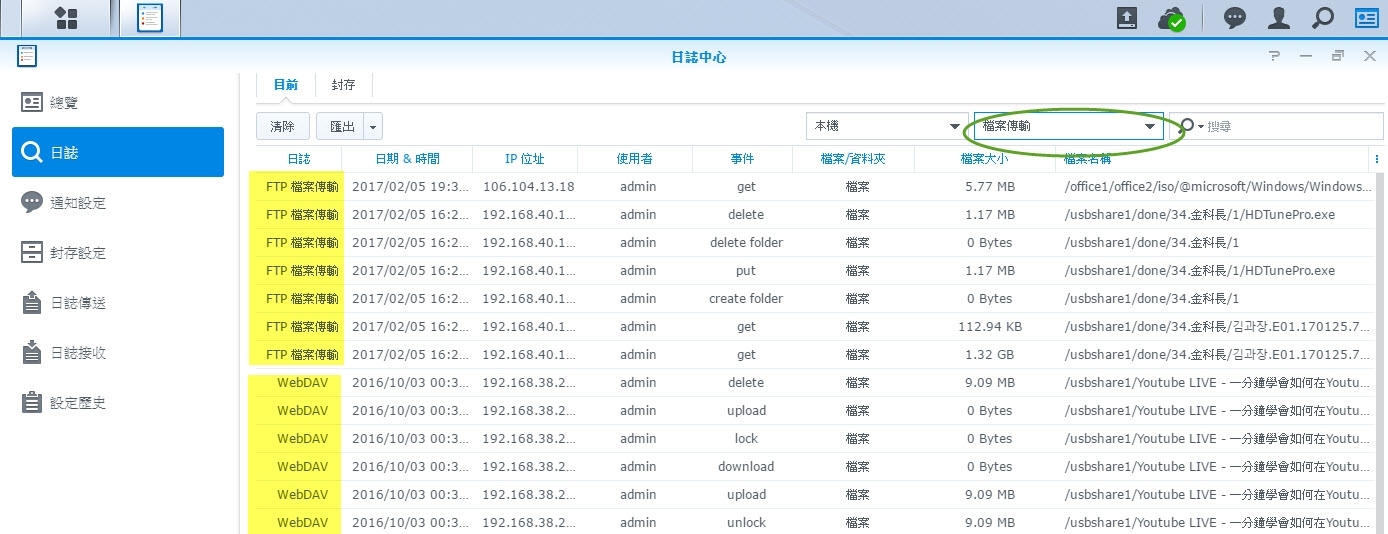This screenshot has height=534, width=1388.
Task: Click the /office1/office2/iso file path
Action: (1218, 187)
